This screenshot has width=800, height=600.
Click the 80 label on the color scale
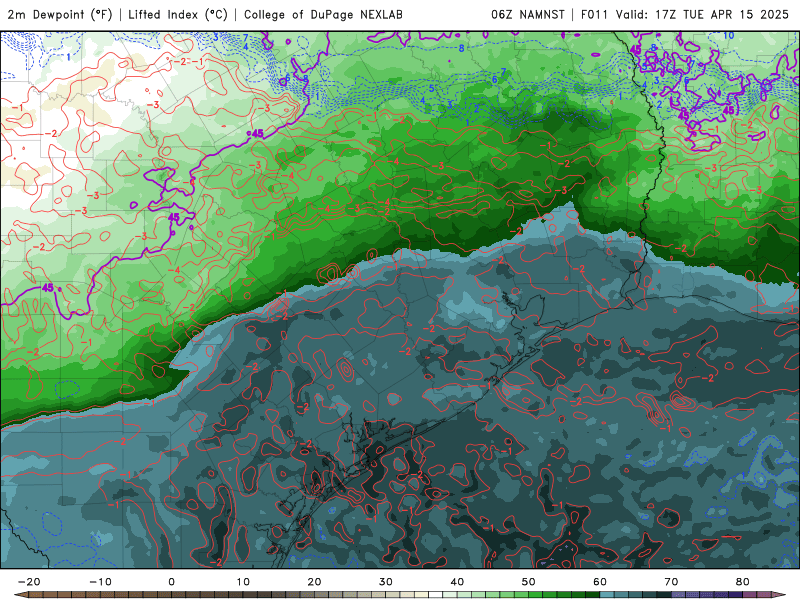[743, 582]
